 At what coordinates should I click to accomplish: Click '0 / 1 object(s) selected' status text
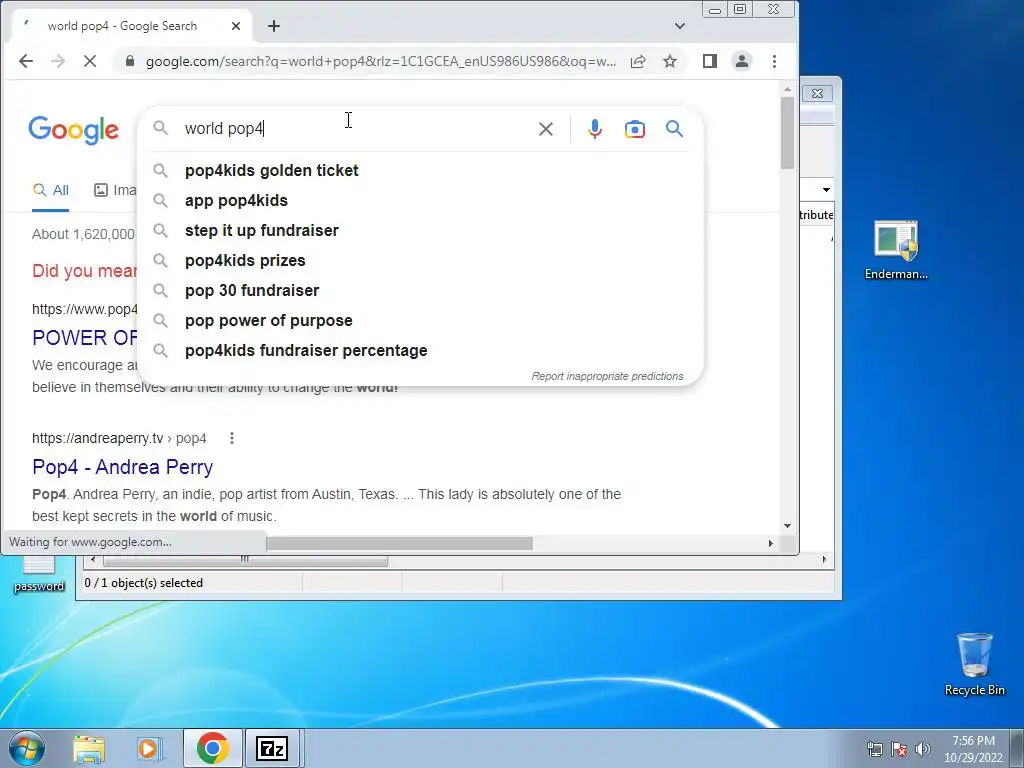(144, 583)
